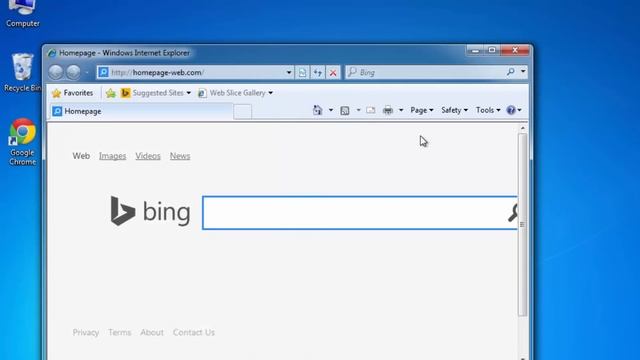Open the Computer desktop icon
The width and height of the screenshot is (640, 360).
pyautogui.click(x=22, y=14)
